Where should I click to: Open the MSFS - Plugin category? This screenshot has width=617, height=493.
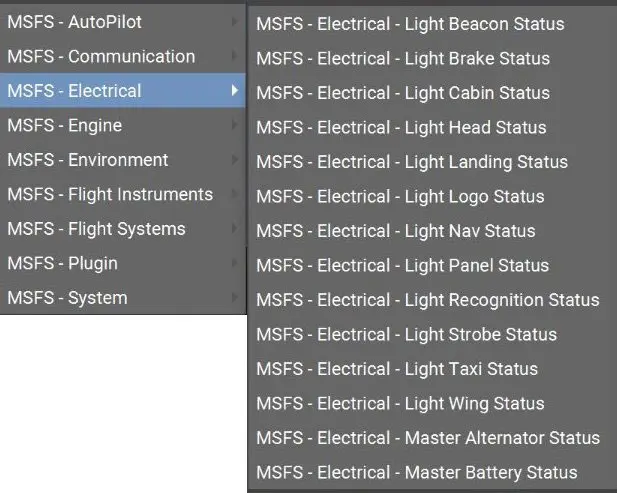click(123, 263)
